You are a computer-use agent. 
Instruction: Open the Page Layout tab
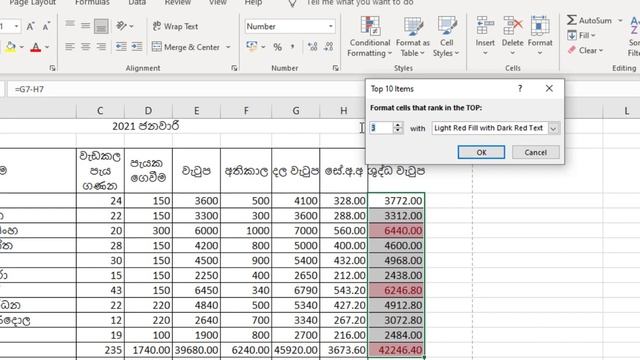coord(33,3)
